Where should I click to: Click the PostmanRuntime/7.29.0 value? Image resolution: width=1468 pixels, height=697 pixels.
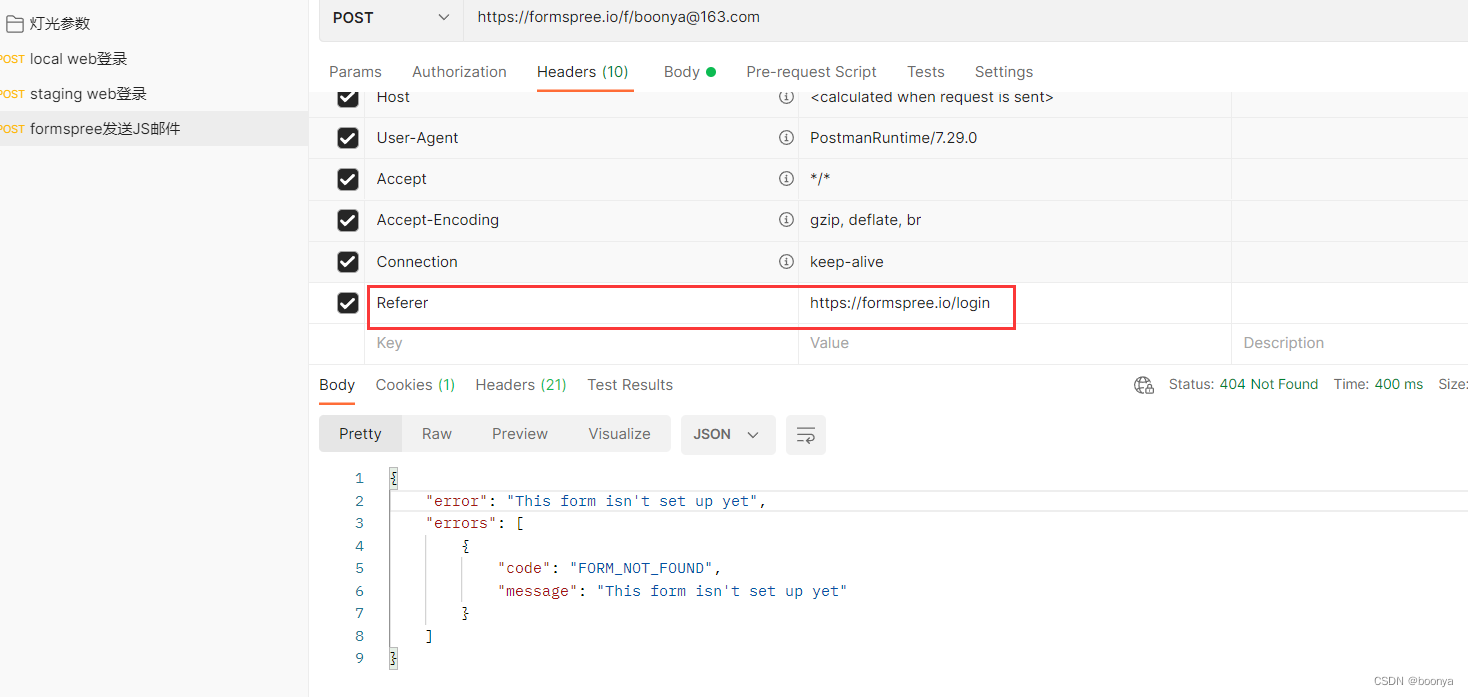tap(893, 138)
